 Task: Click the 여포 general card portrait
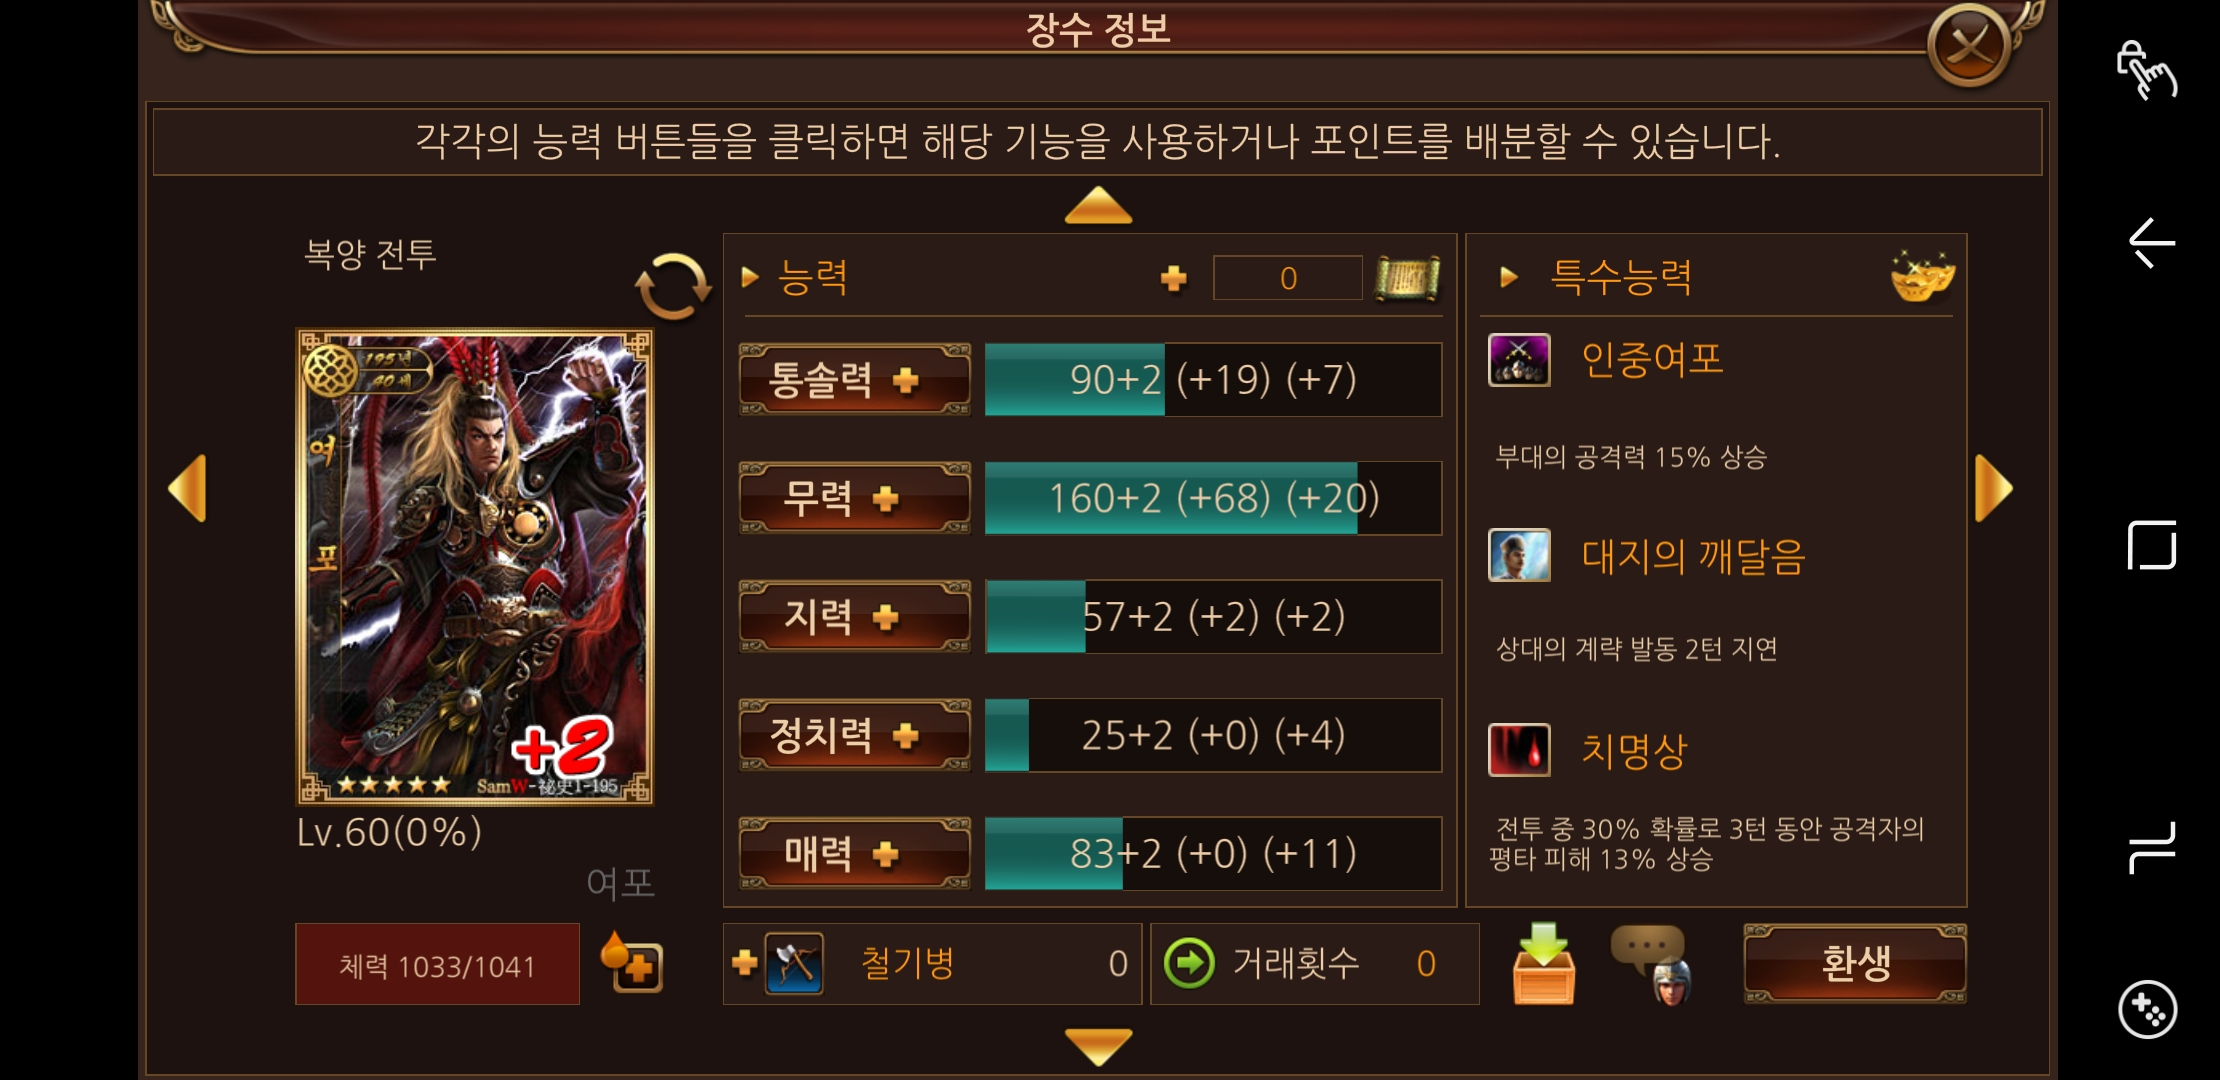pos(475,567)
